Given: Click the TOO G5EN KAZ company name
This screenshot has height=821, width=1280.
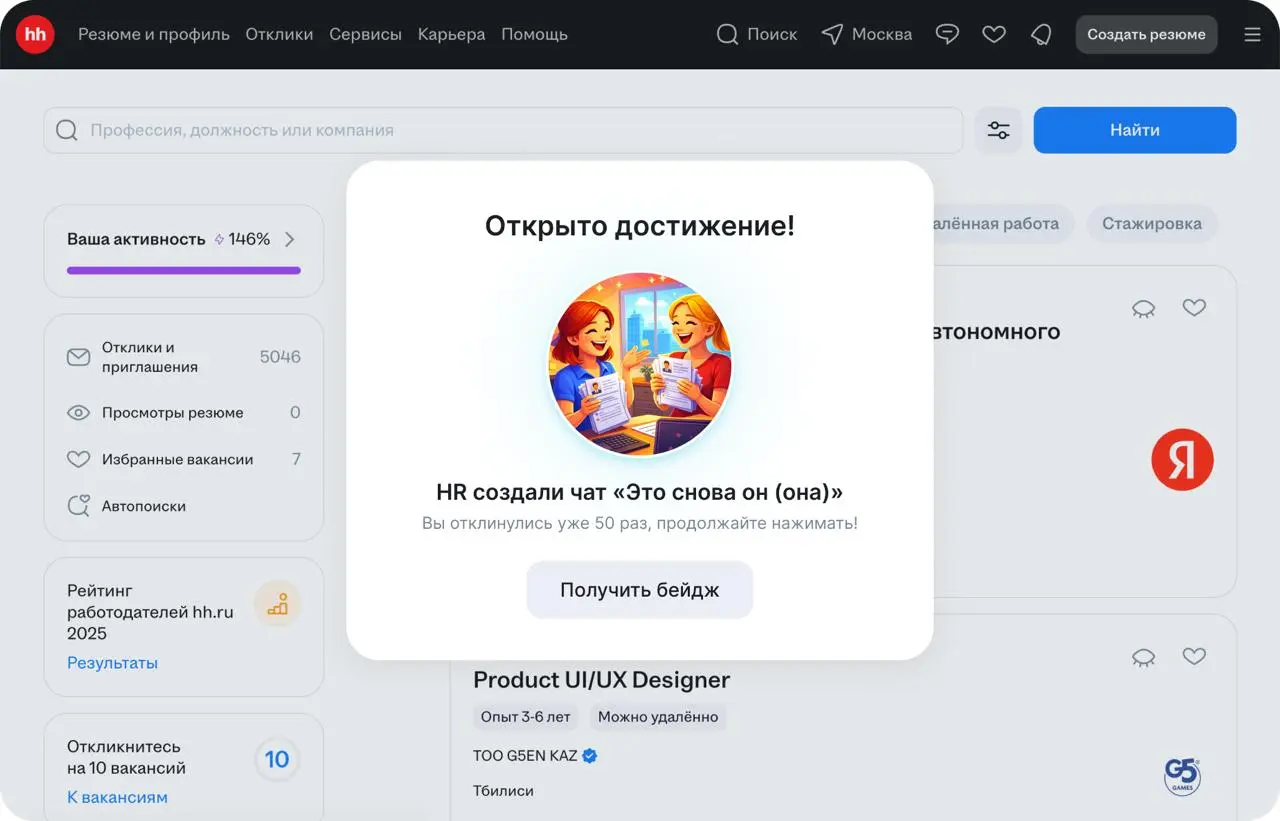Looking at the screenshot, I should 525,756.
